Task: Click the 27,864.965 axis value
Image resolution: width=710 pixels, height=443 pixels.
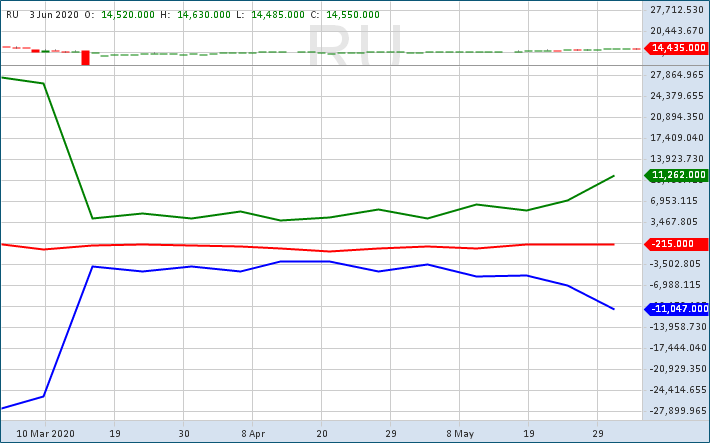Action: [x=677, y=75]
